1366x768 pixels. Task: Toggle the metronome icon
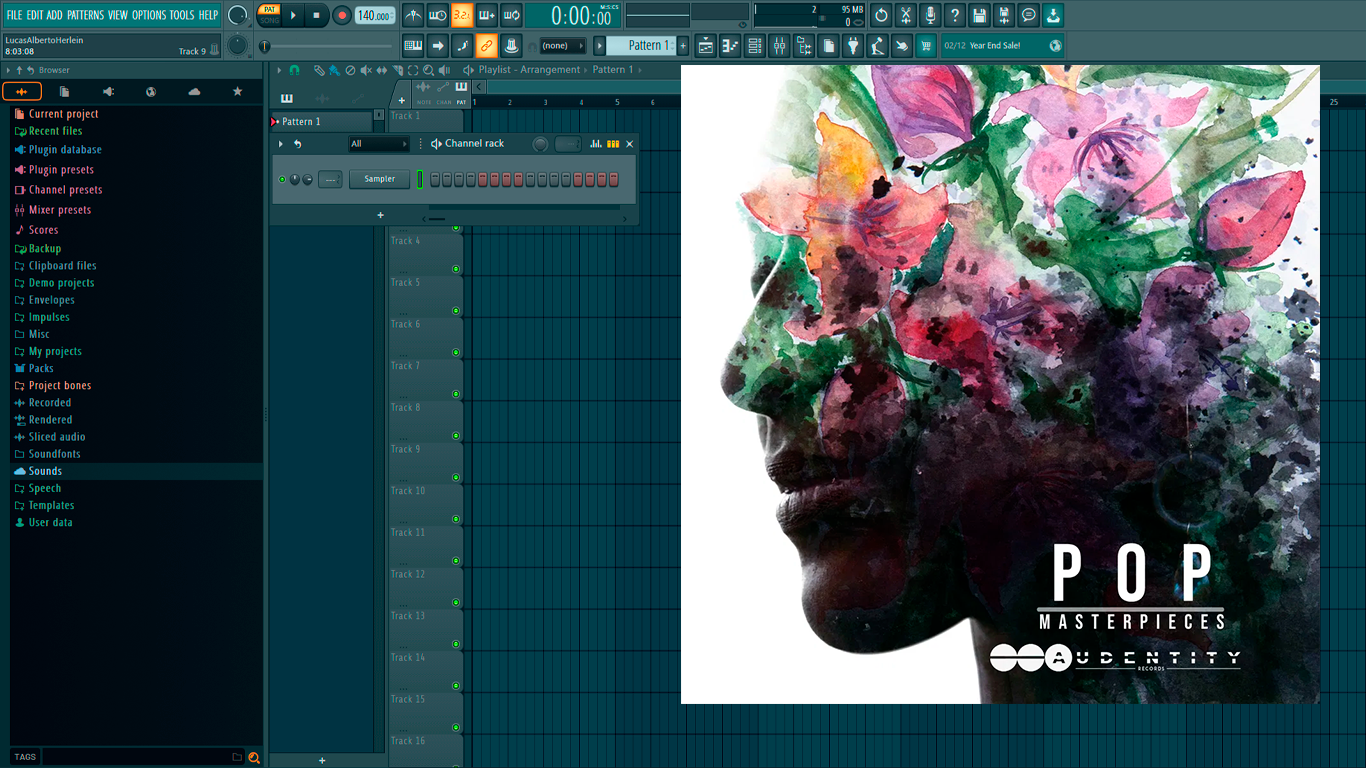tap(413, 15)
